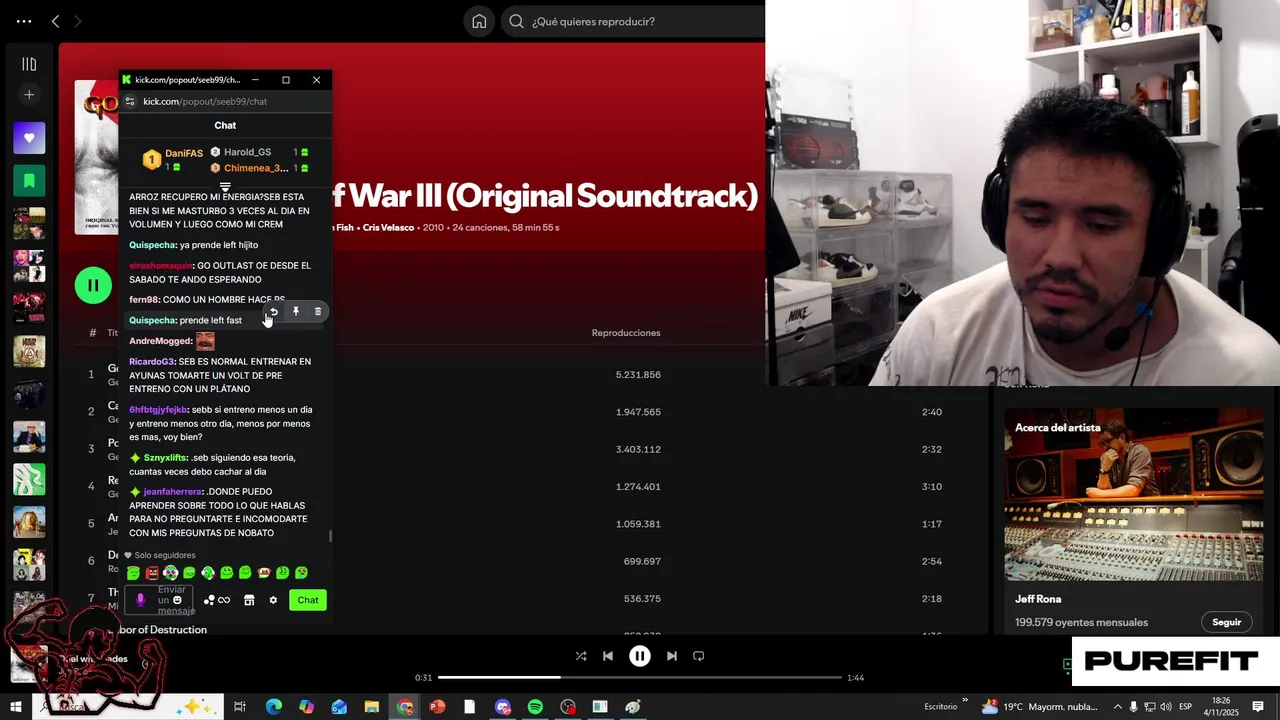The height and width of the screenshot is (720, 1280).
Task: Click the purple microphone icon in chat input
Action: click(140, 600)
